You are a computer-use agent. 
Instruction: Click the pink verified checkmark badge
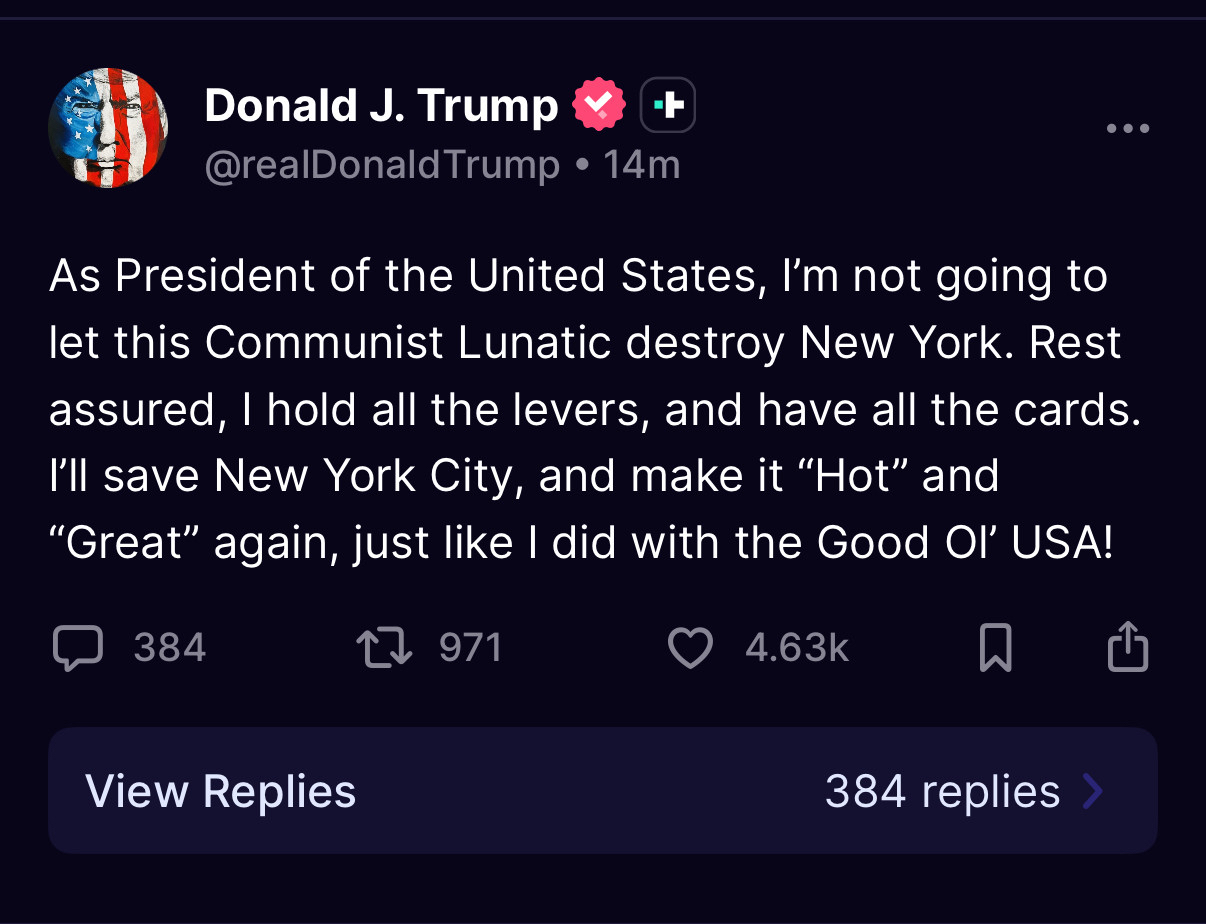(598, 106)
